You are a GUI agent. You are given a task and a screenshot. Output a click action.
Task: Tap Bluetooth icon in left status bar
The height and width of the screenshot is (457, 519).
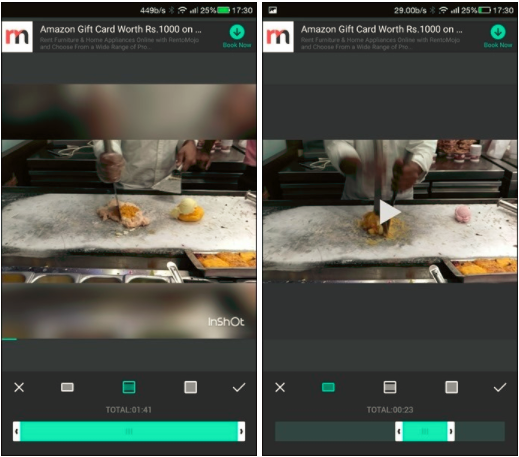(x=172, y=10)
